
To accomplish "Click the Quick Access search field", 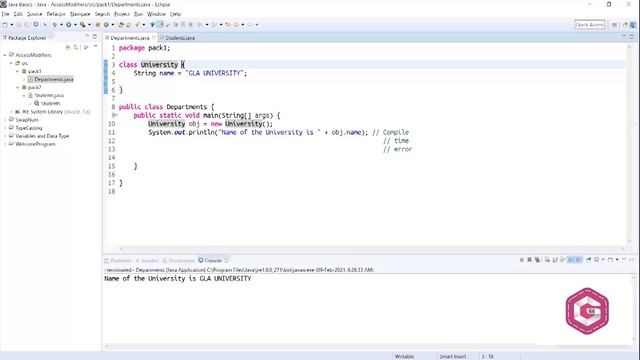I will coord(589,25).
